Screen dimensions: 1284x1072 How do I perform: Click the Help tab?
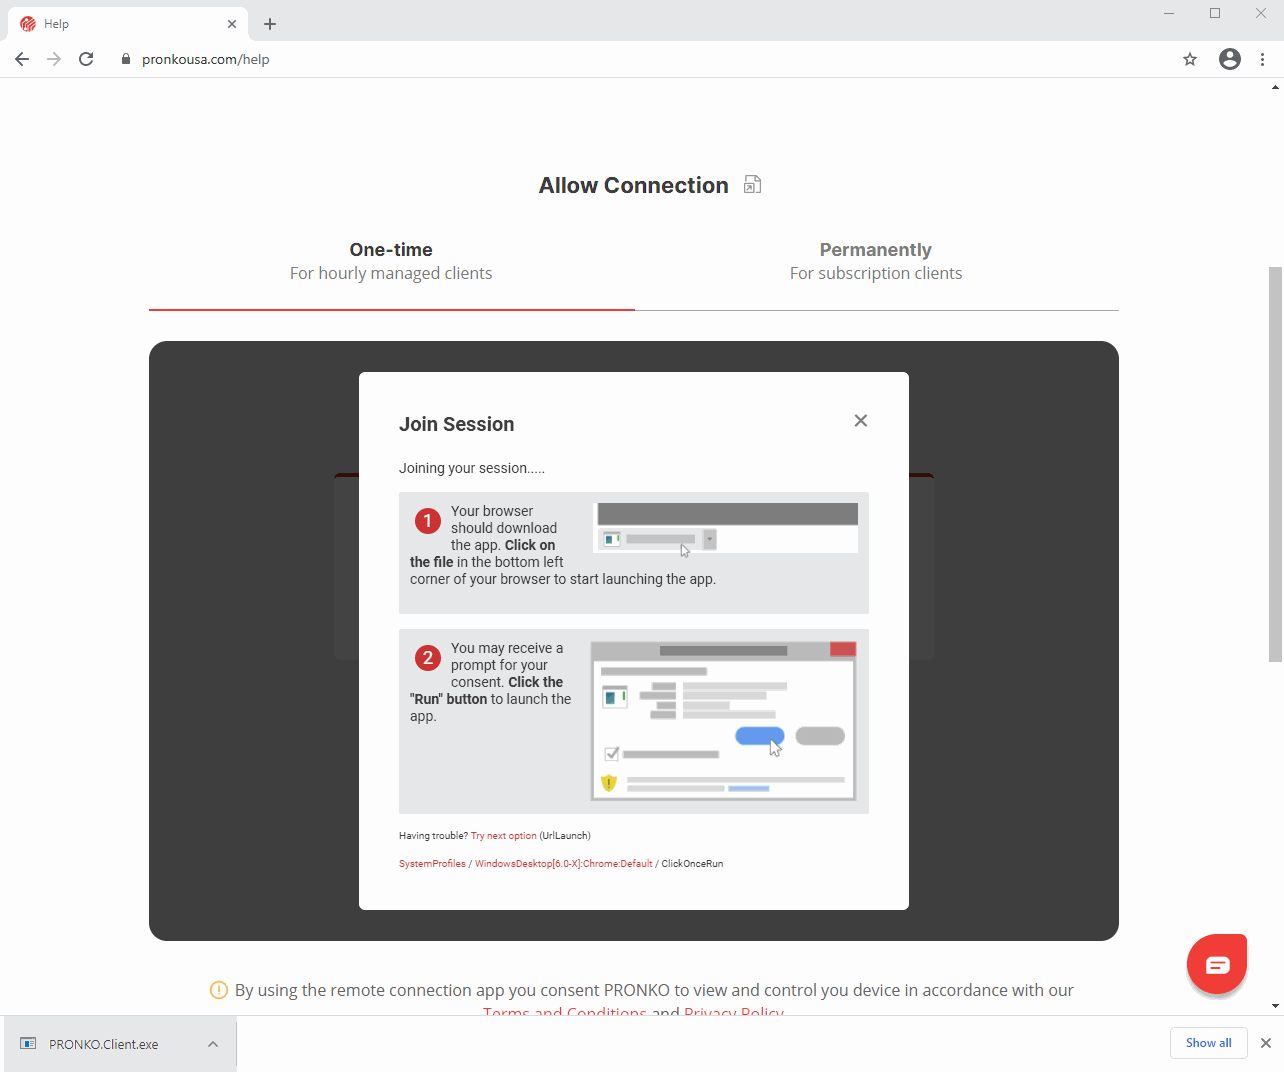tap(128, 24)
